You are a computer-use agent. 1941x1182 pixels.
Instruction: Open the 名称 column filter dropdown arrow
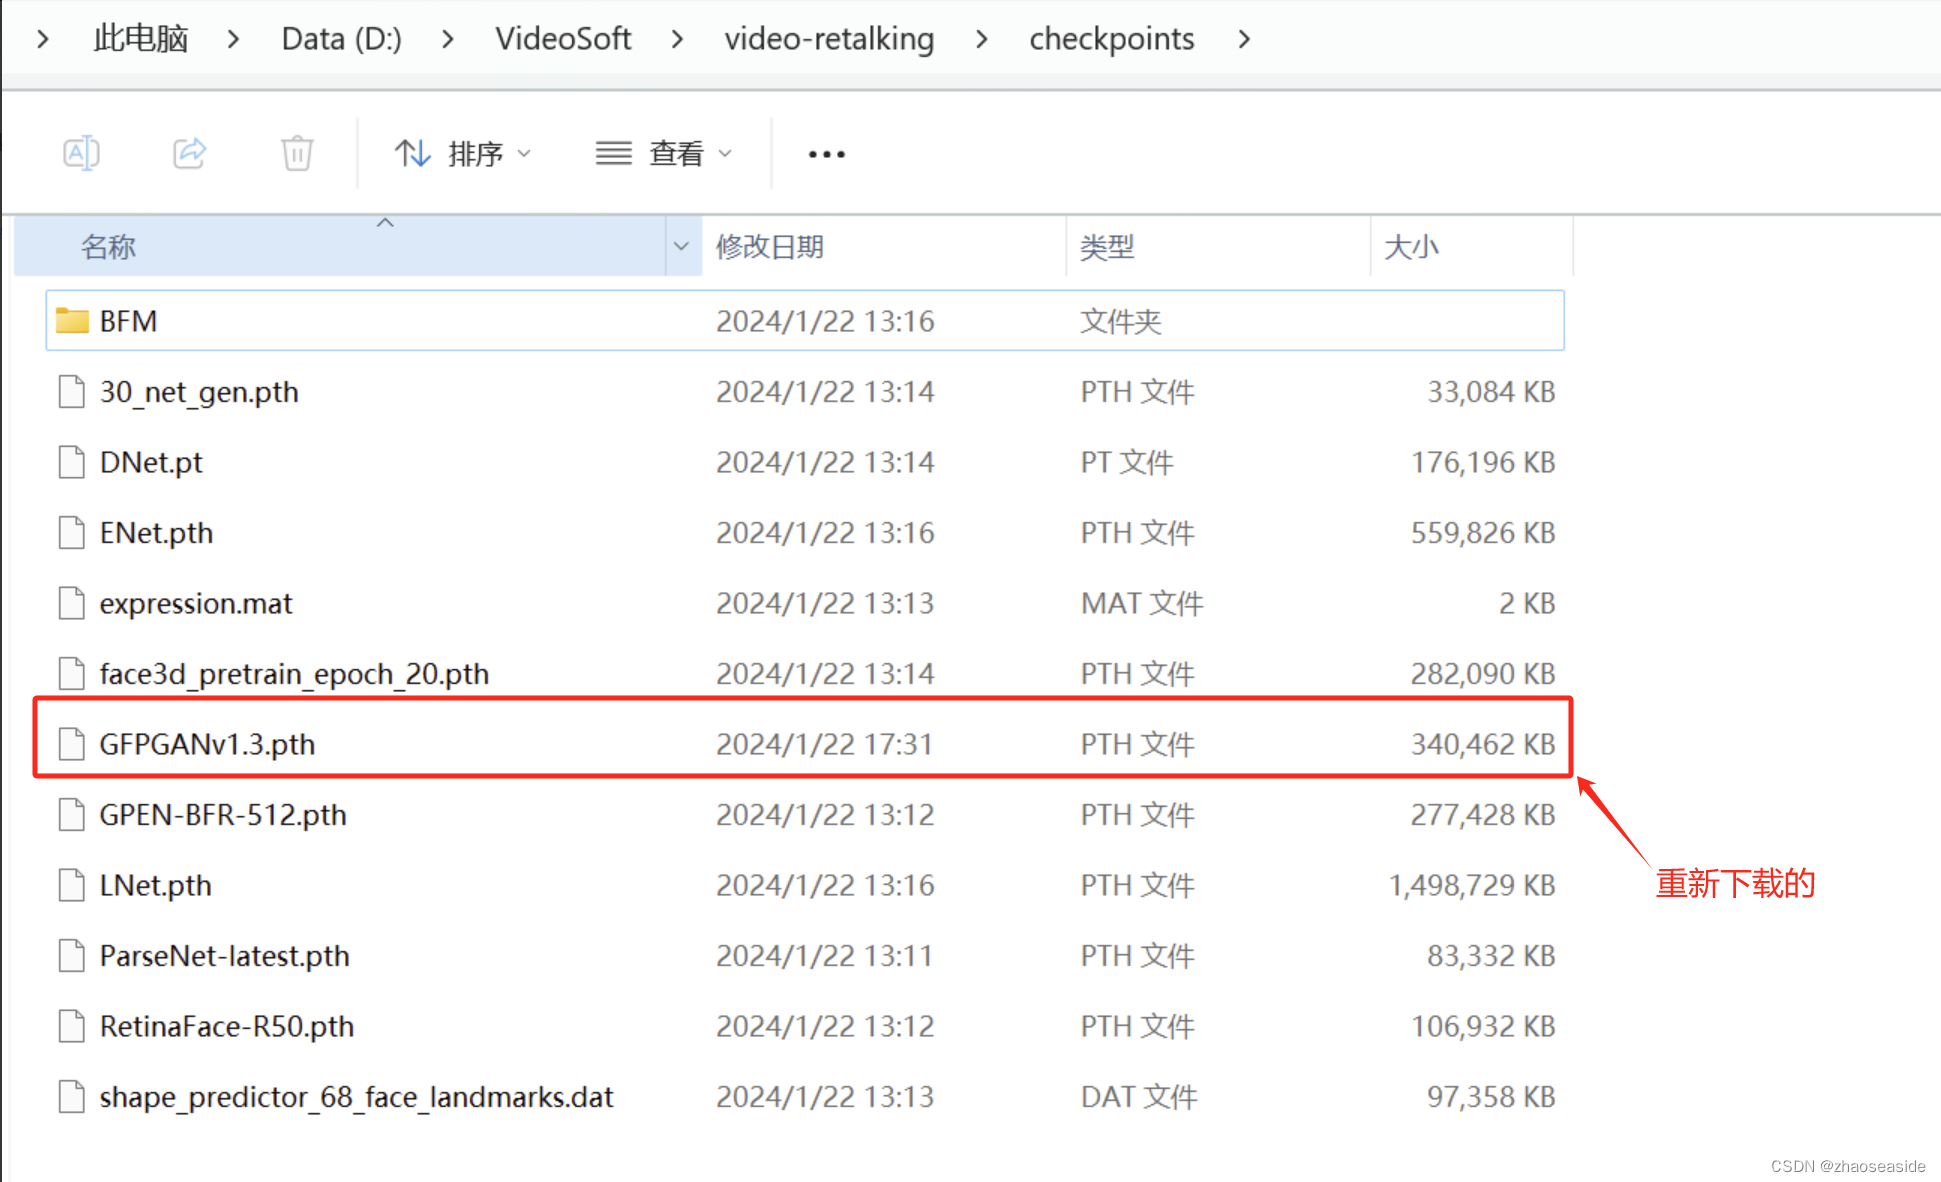tap(682, 246)
